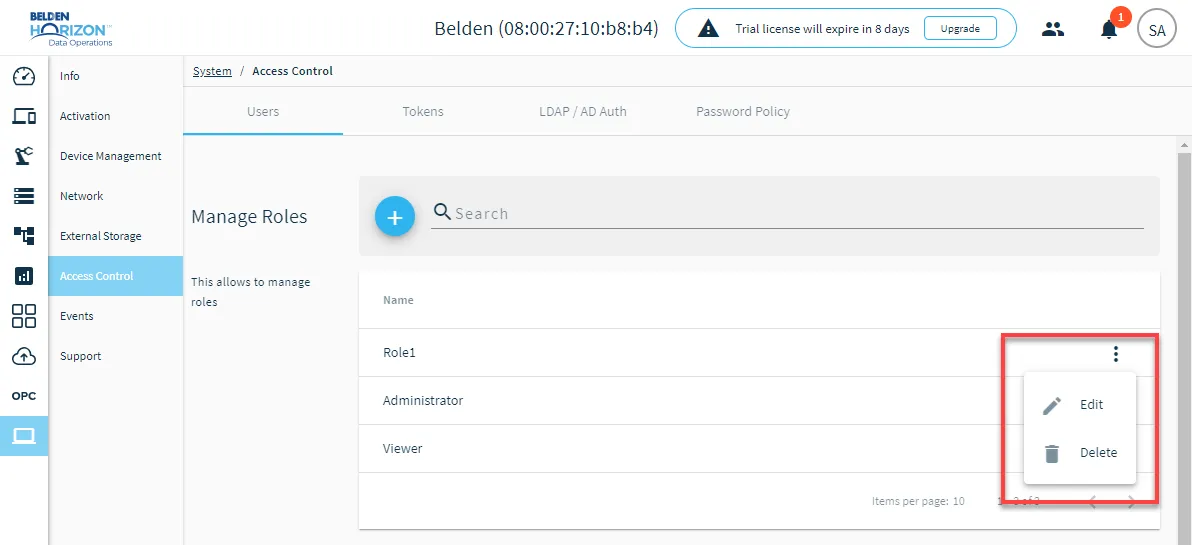Click the Viewer row name
Image resolution: width=1192 pixels, height=545 pixels.
coord(402,448)
